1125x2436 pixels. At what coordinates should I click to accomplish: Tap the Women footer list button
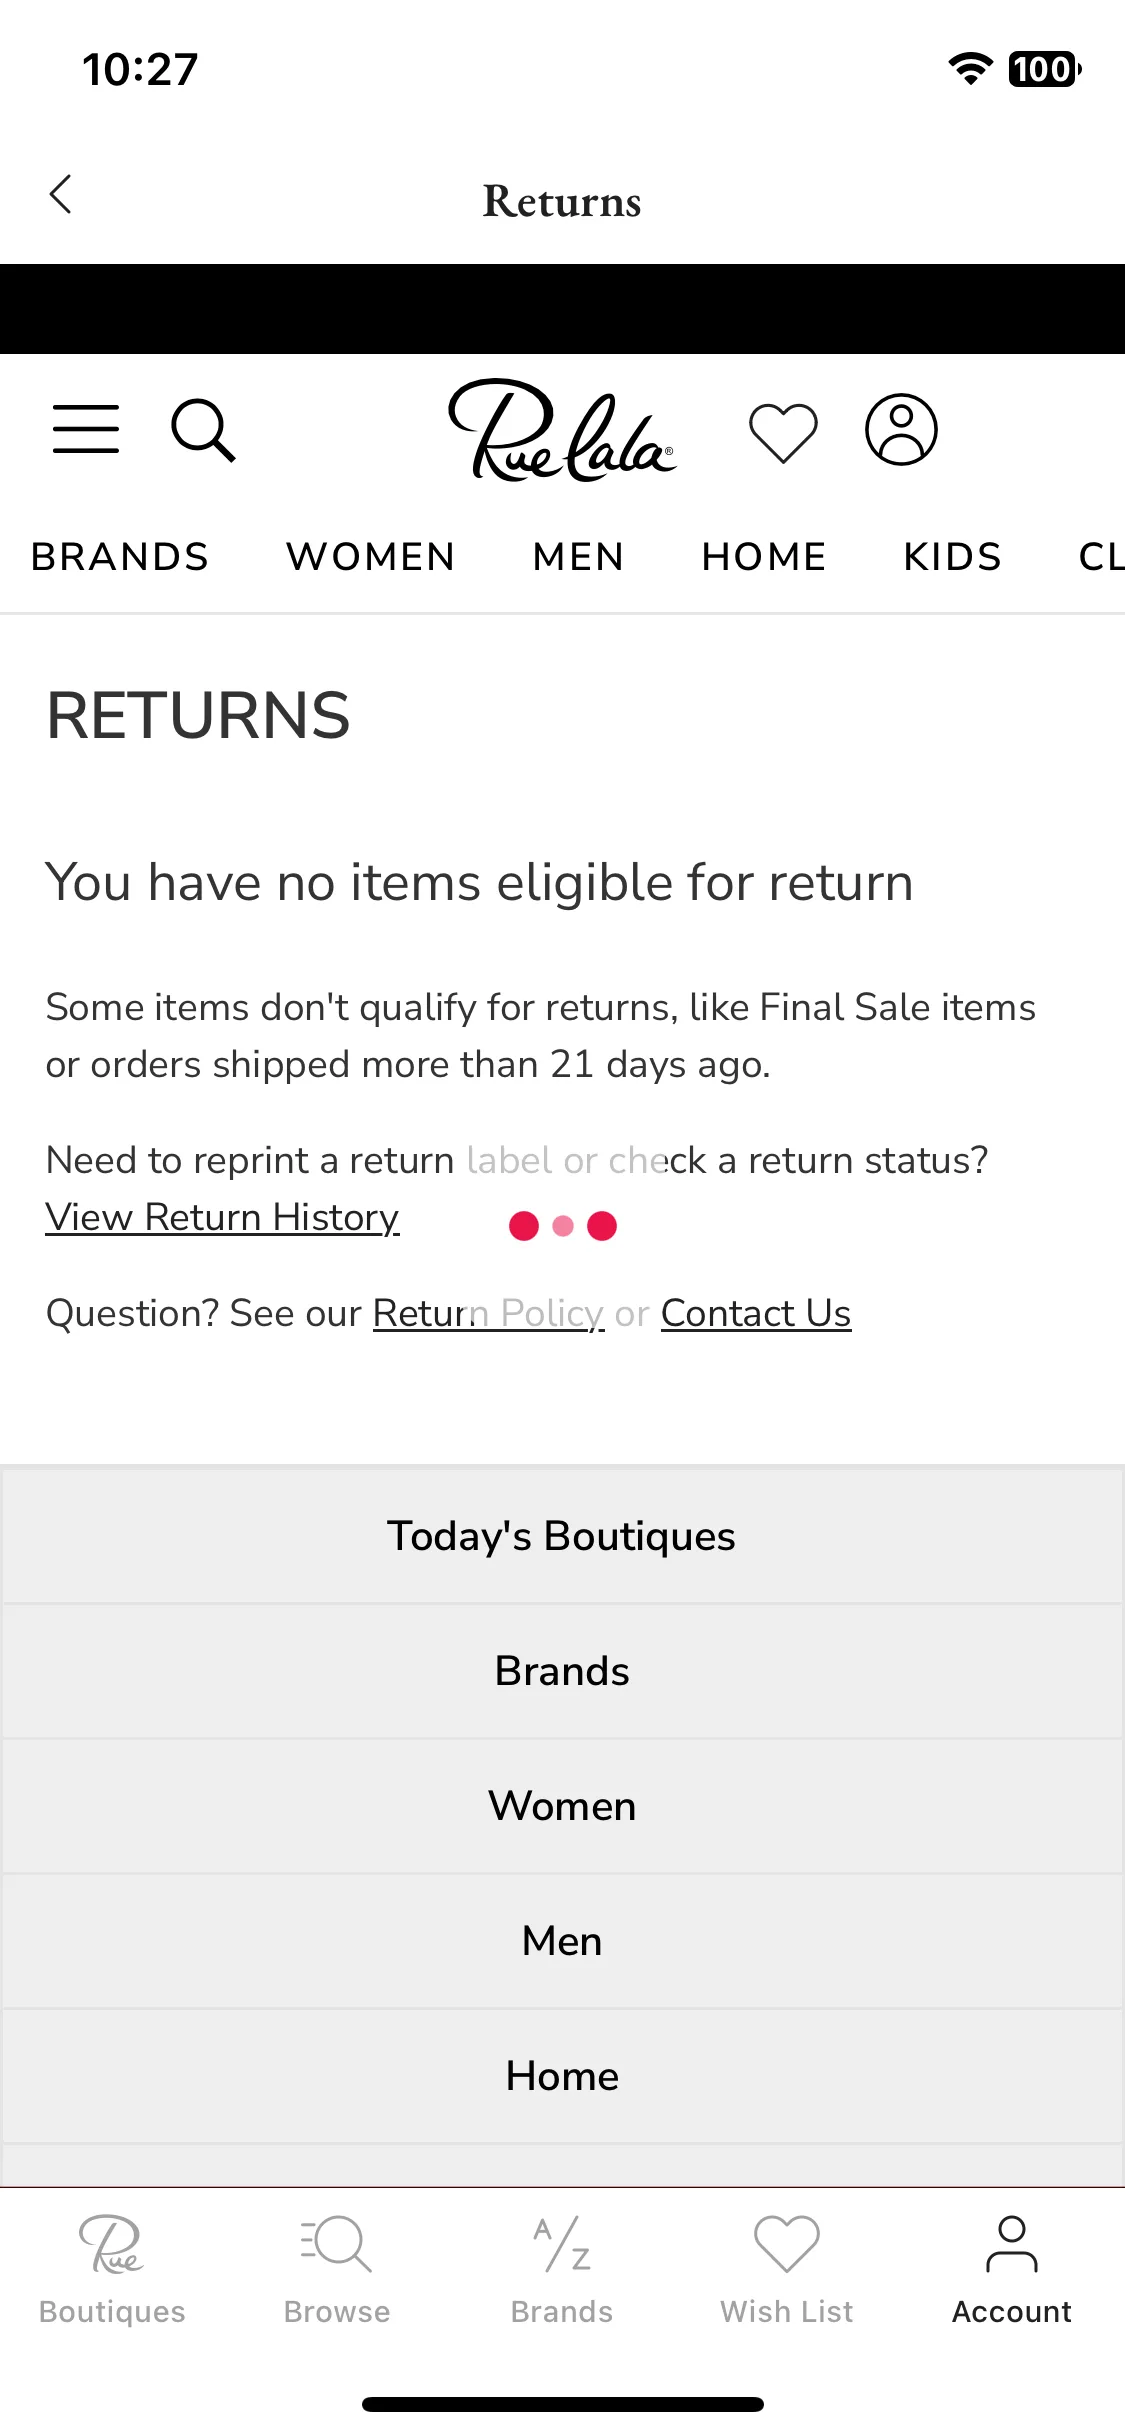[x=562, y=1806]
